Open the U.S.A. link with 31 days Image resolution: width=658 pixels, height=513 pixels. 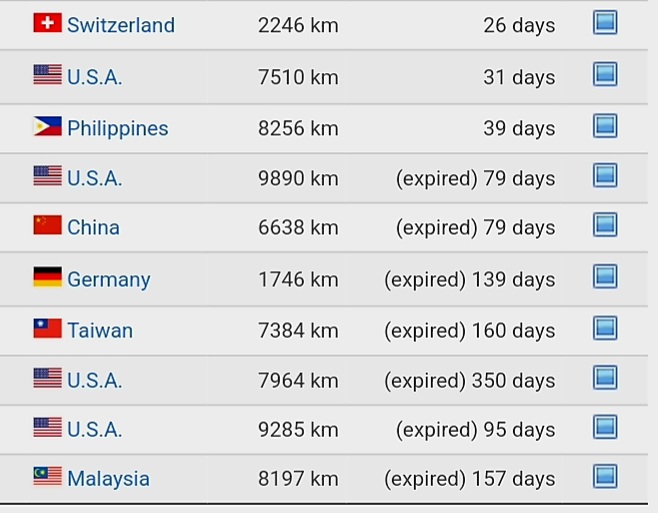coord(95,77)
